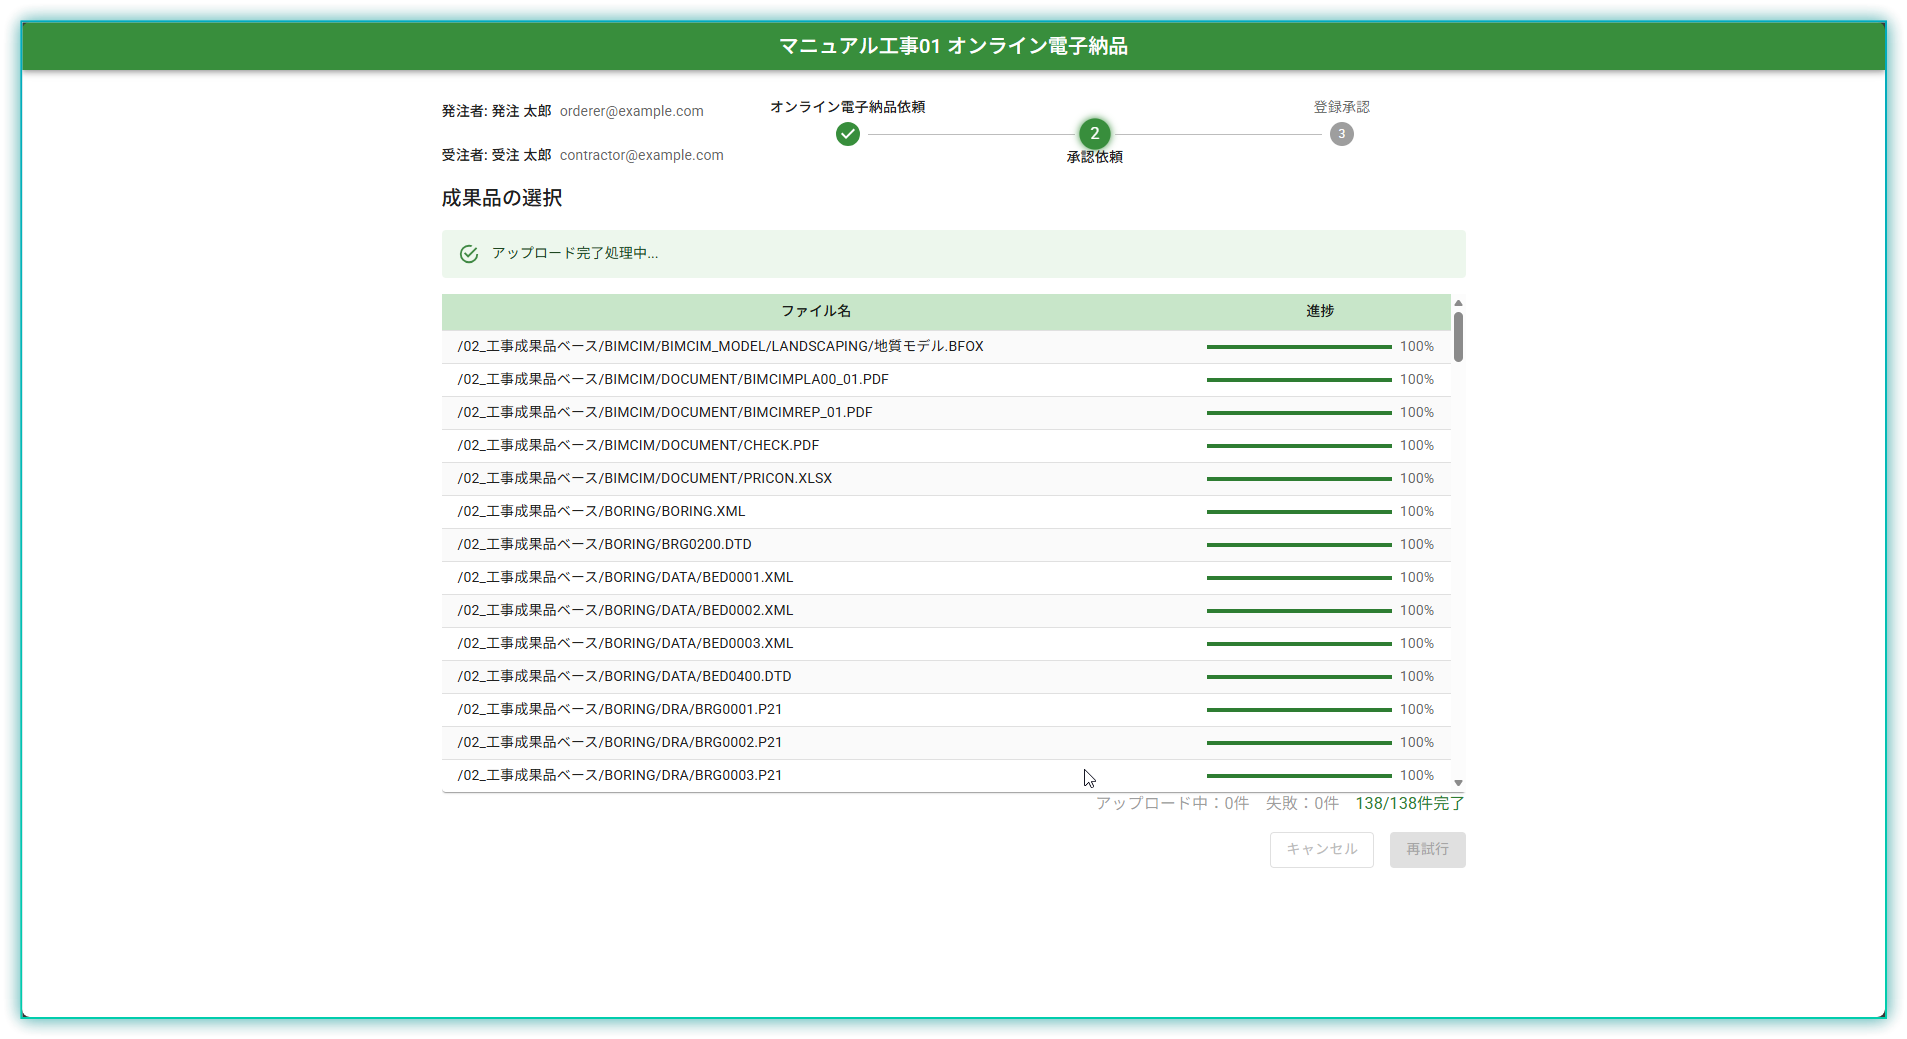1907x1039 pixels.
Task: Click the scrollbar down arrow
Action: coord(1458,783)
